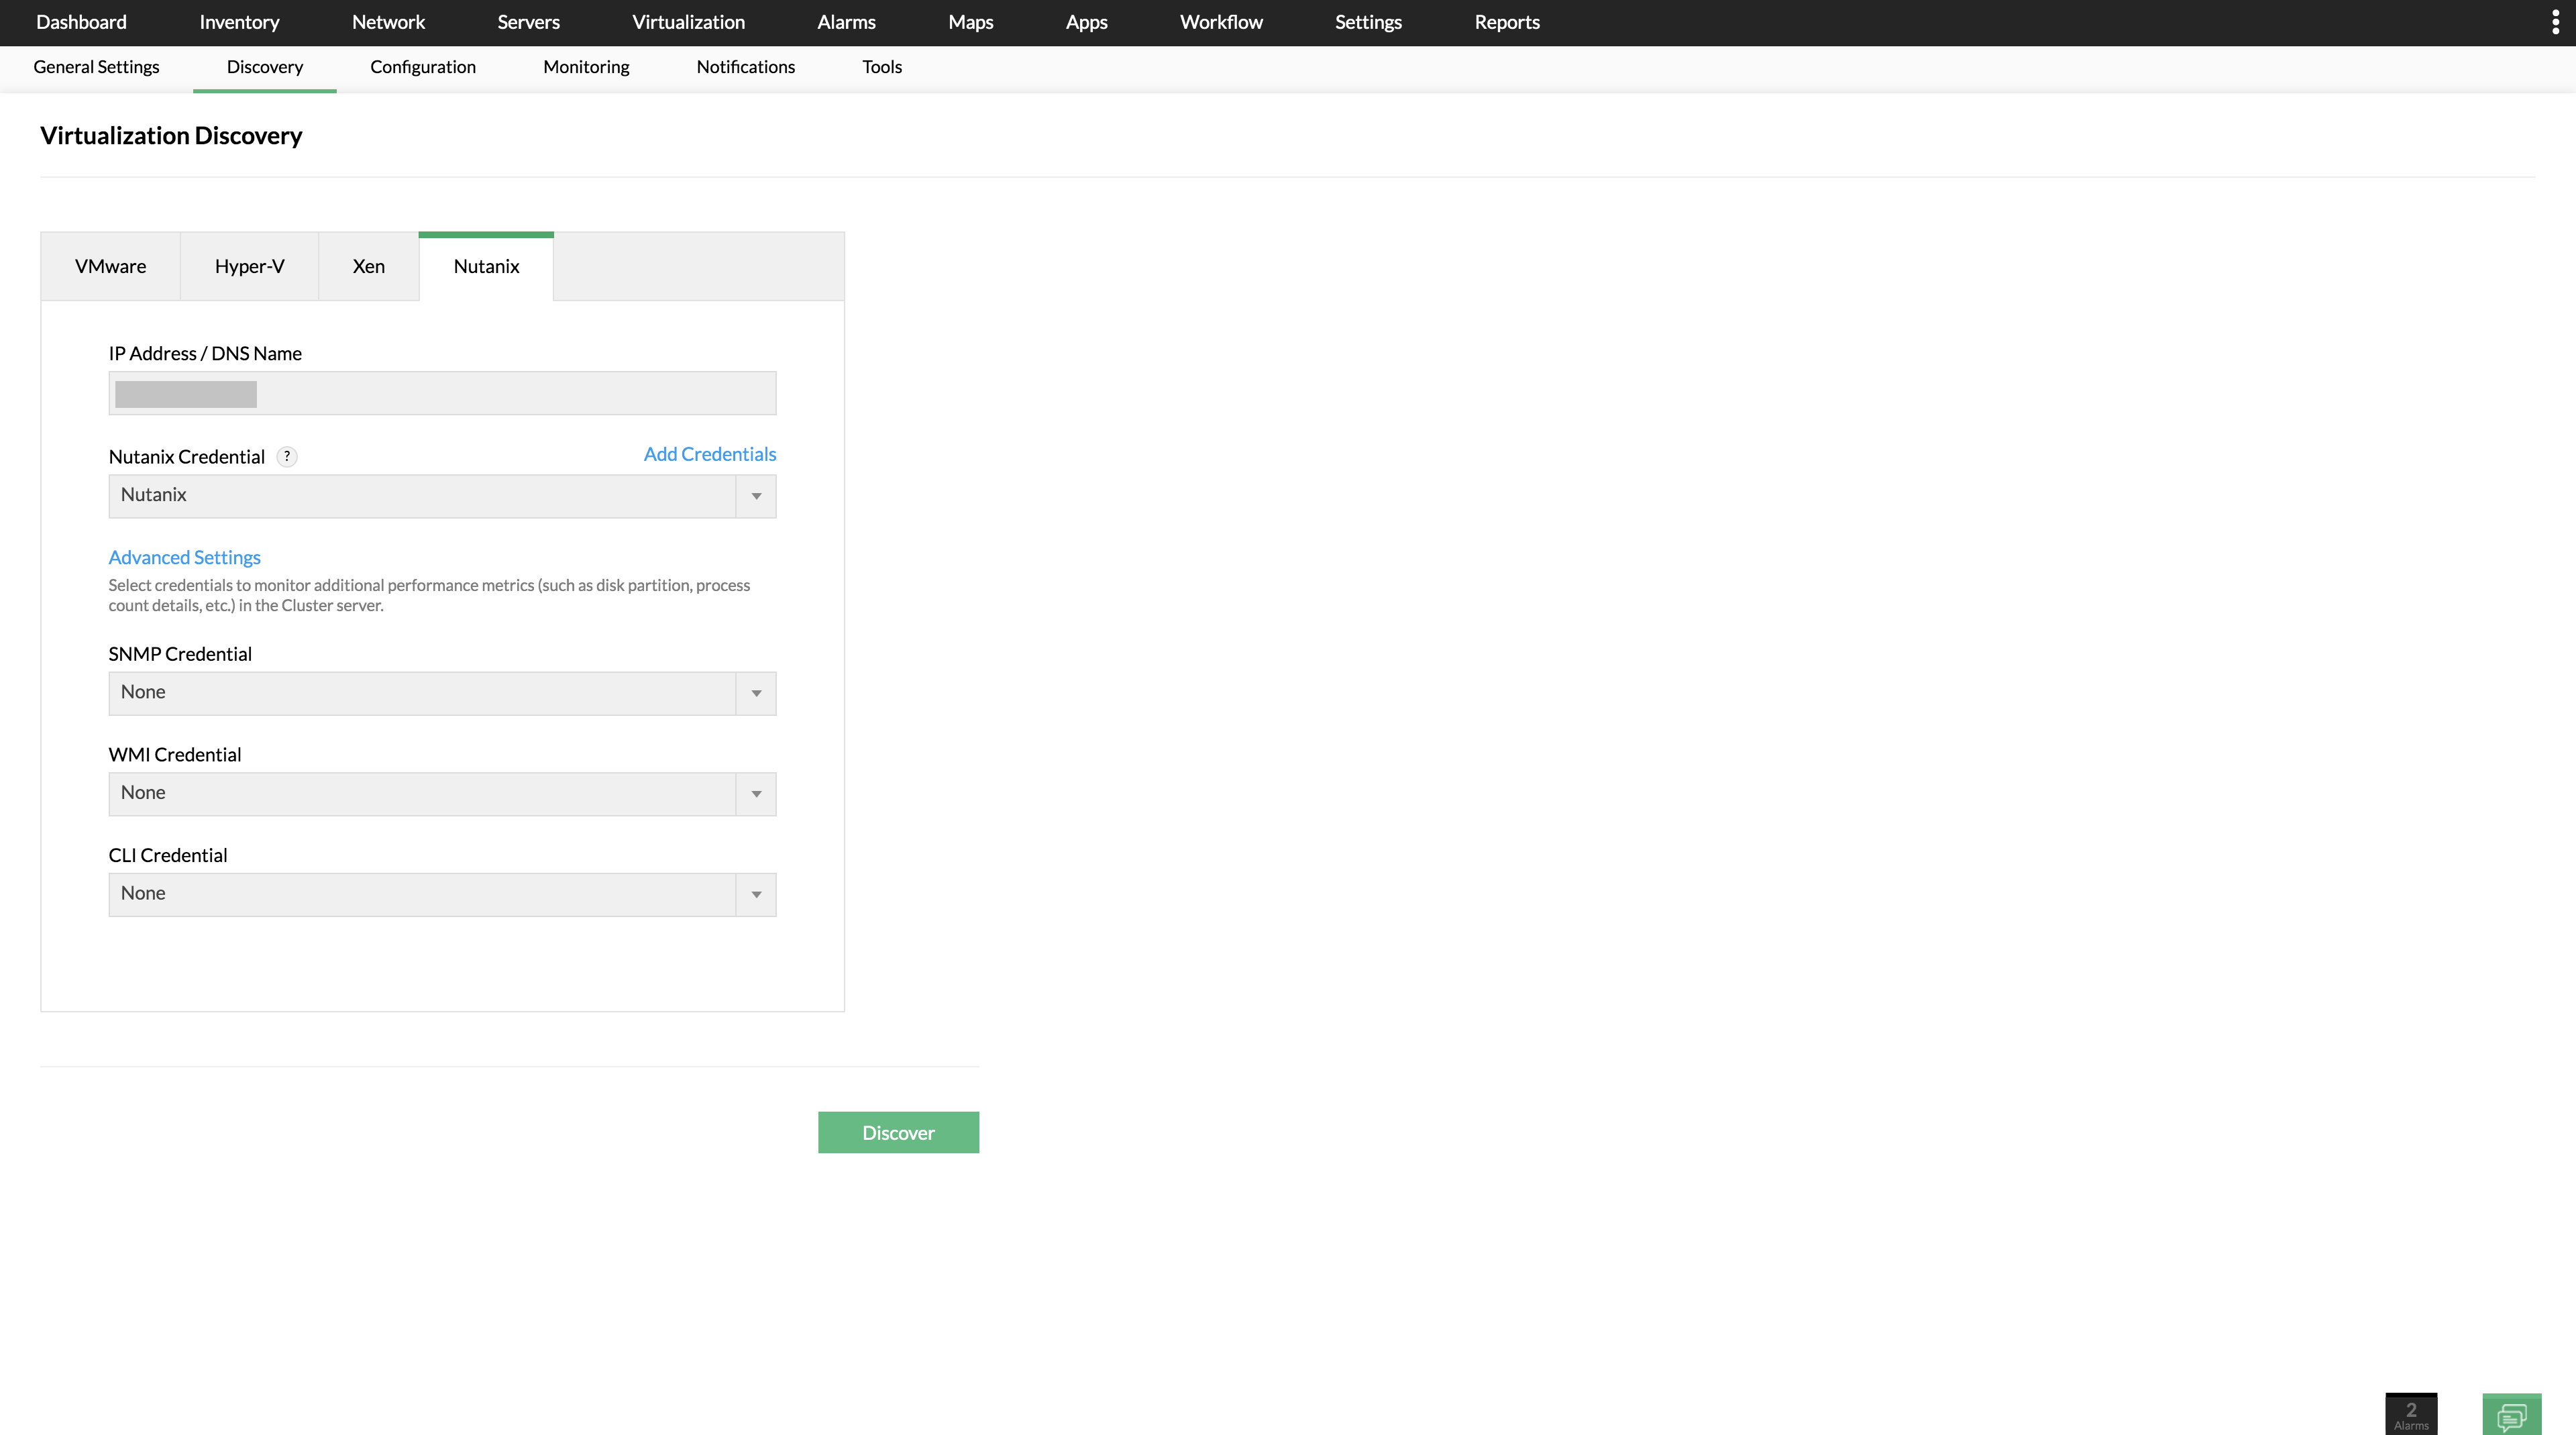Select the Xen tab

click(368, 266)
